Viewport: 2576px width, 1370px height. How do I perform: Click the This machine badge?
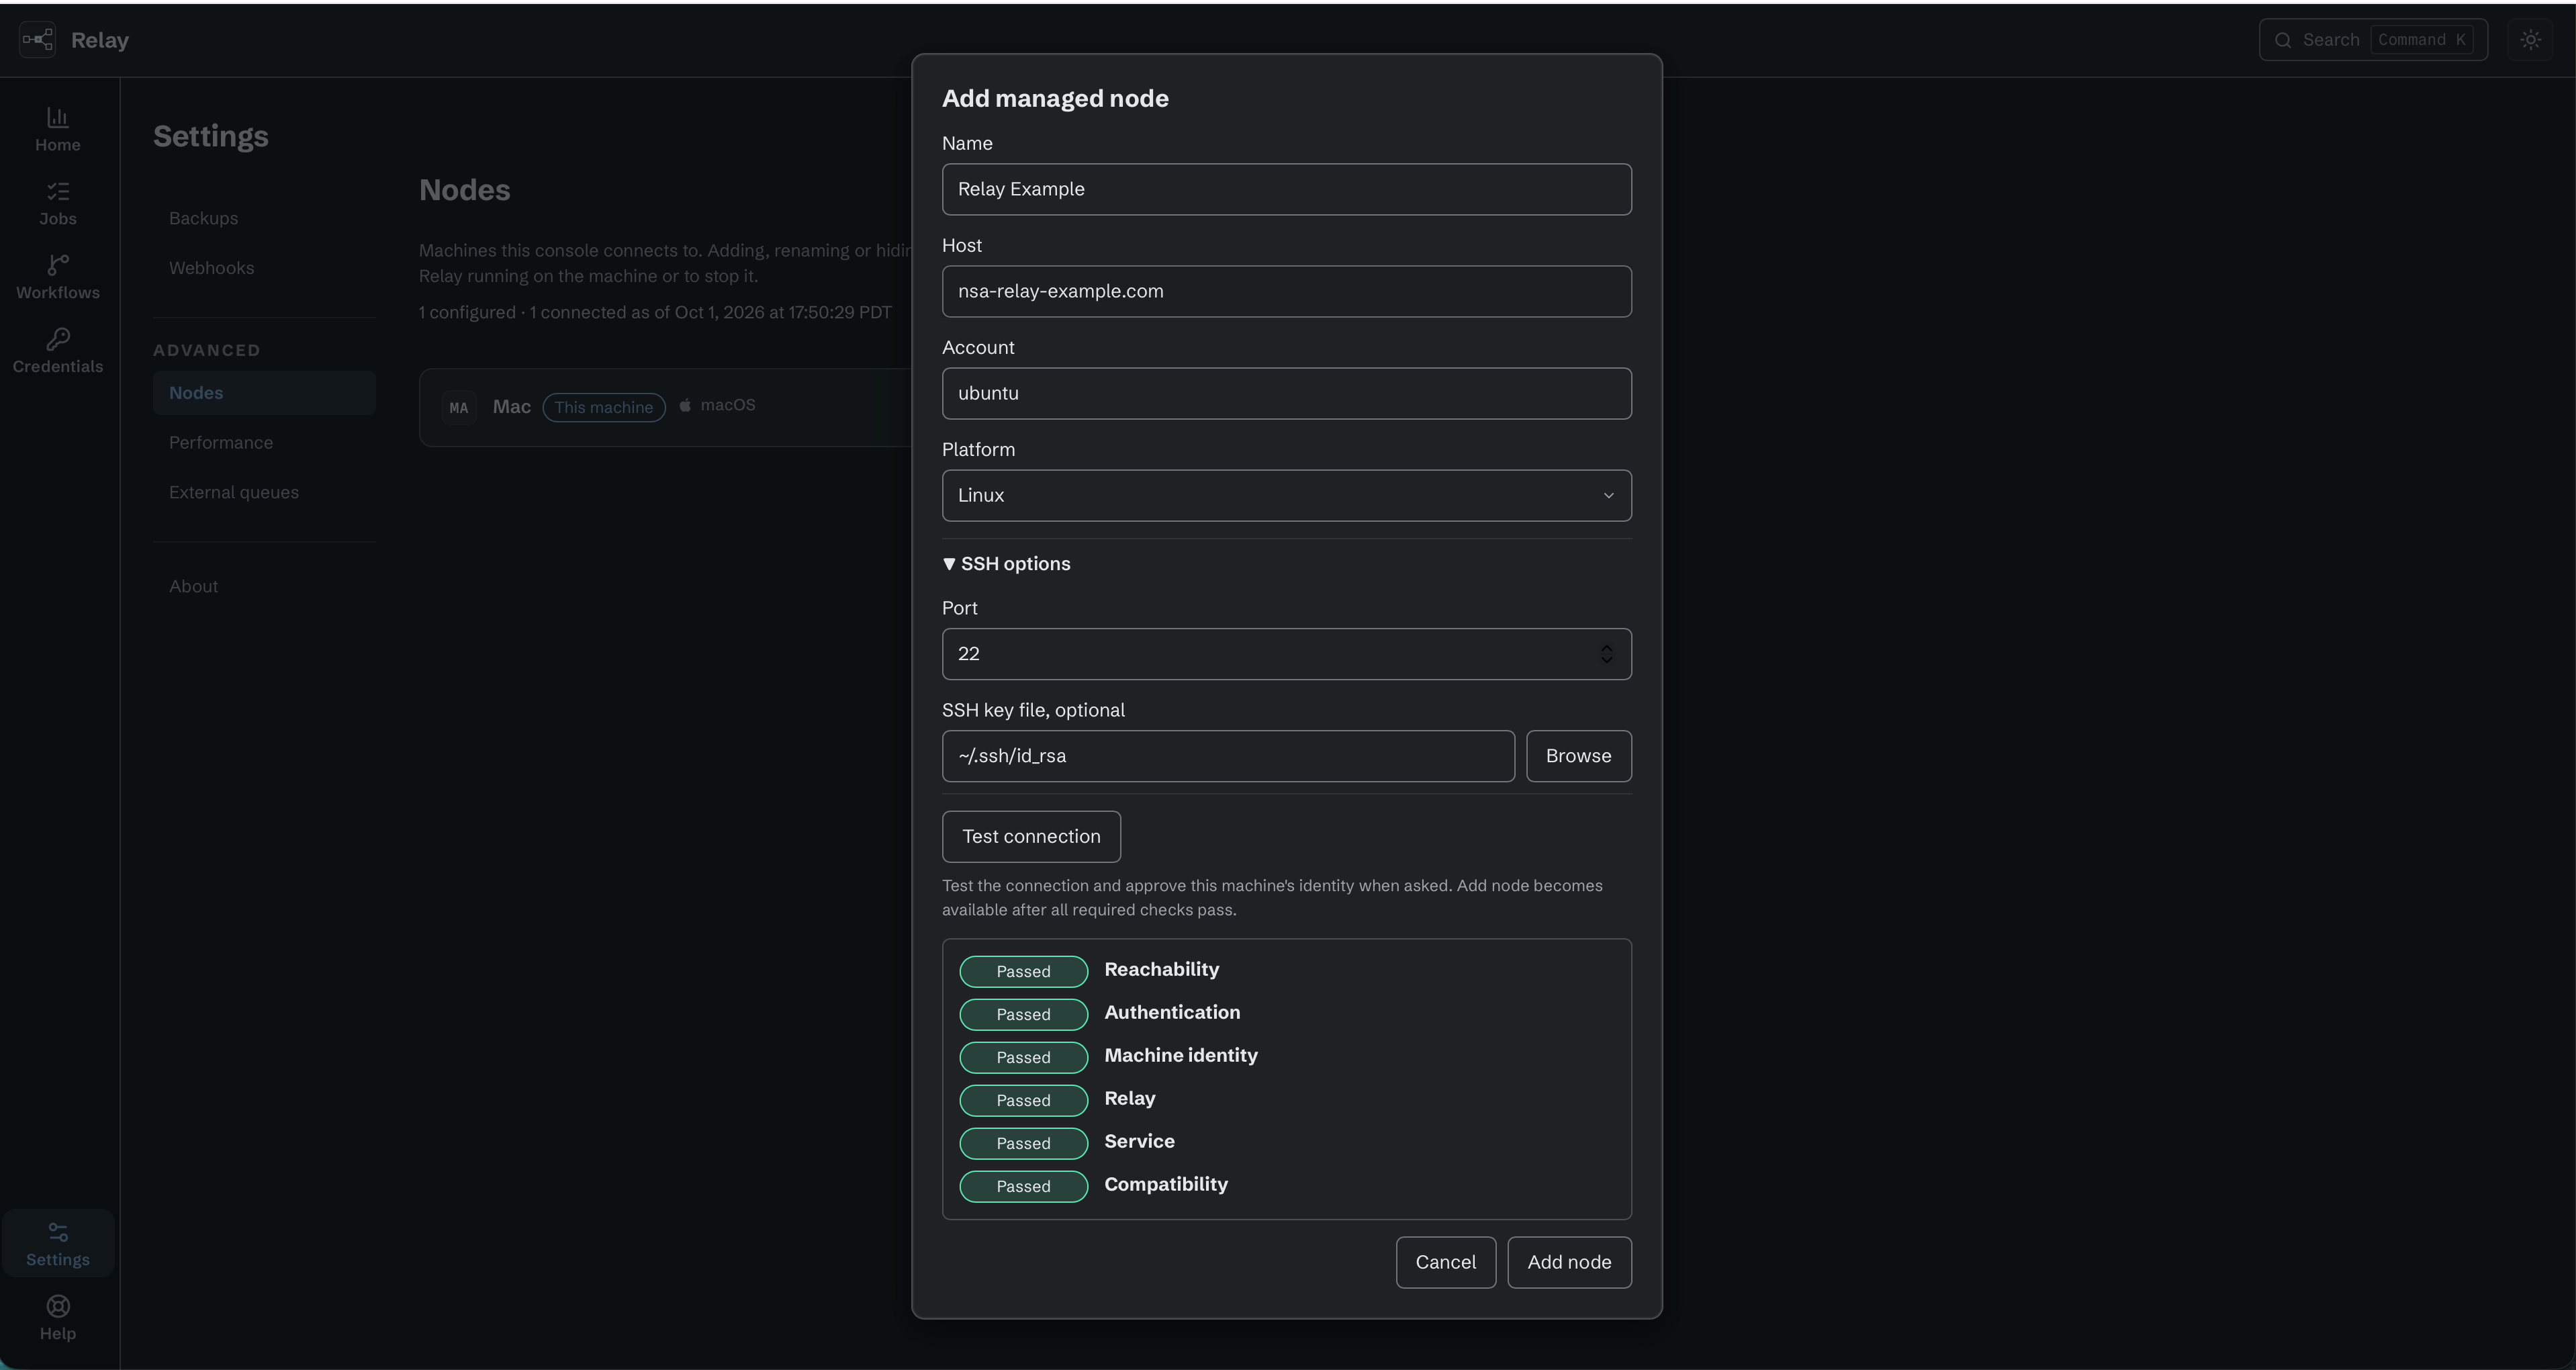(604, 408)
